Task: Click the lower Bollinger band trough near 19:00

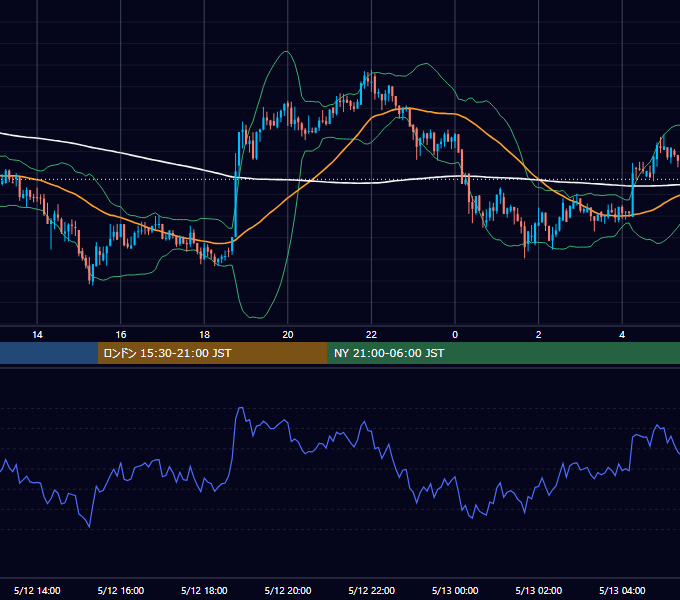Action: click(258, 317)
